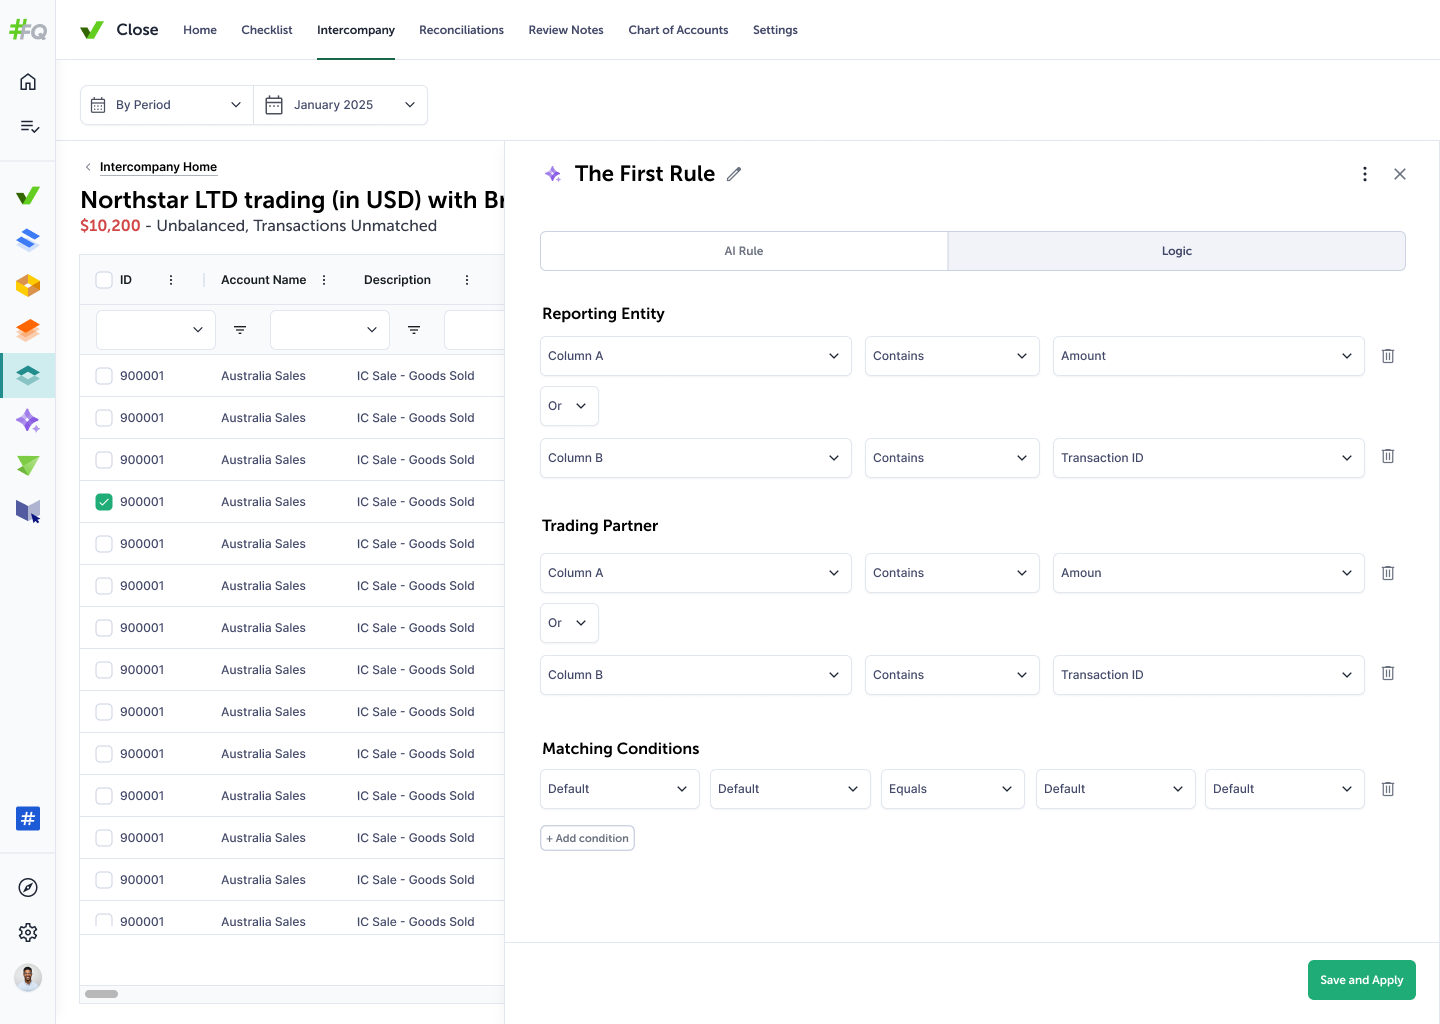Viewport: 1440px width, 1024px height.
Task: Click the filter icon under the ID column
Action: [240, 330]
